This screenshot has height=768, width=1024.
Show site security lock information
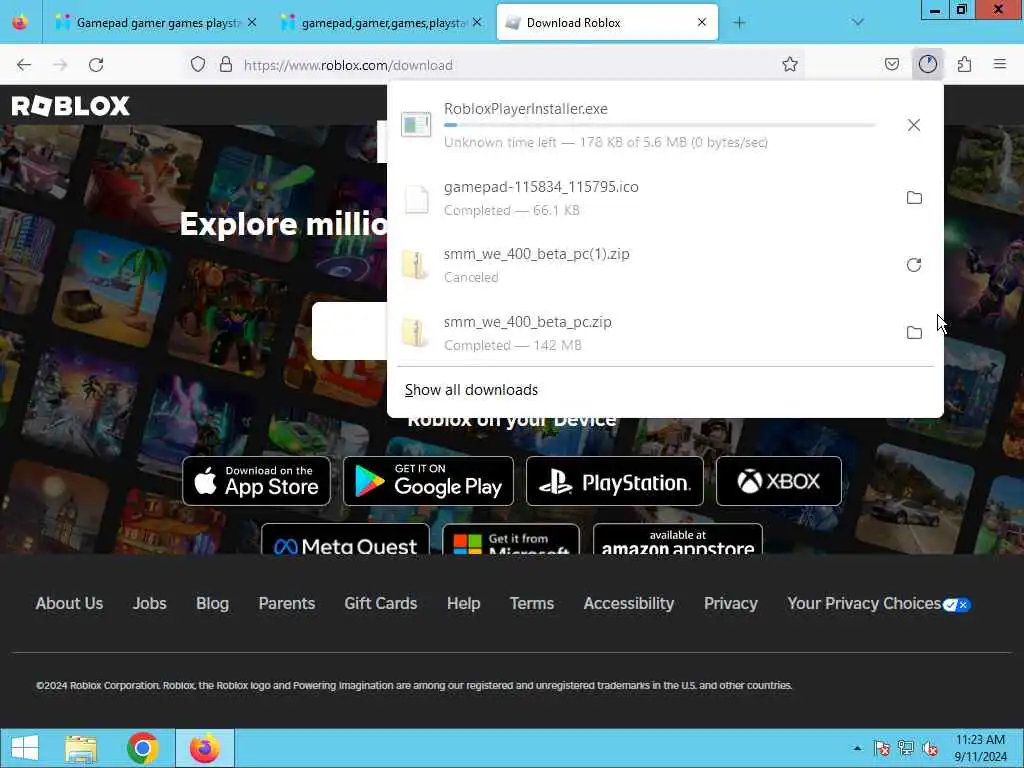[225, 64]
